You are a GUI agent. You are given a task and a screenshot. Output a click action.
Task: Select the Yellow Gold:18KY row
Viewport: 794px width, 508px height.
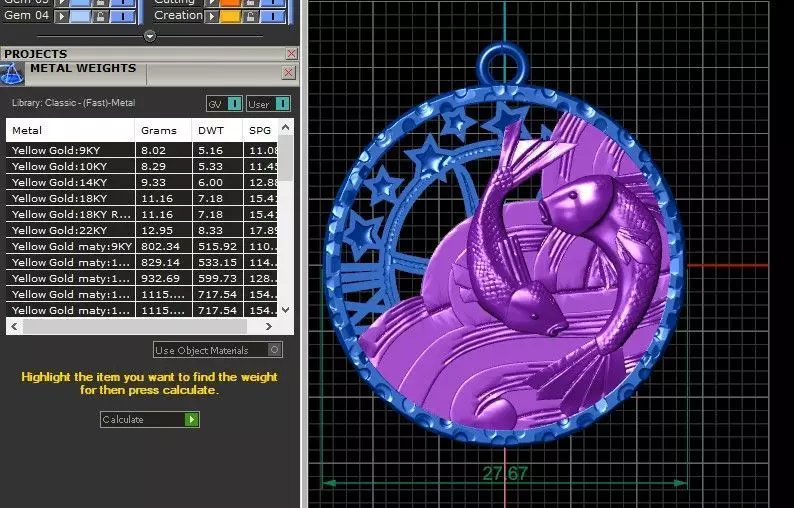pos(142,199)
